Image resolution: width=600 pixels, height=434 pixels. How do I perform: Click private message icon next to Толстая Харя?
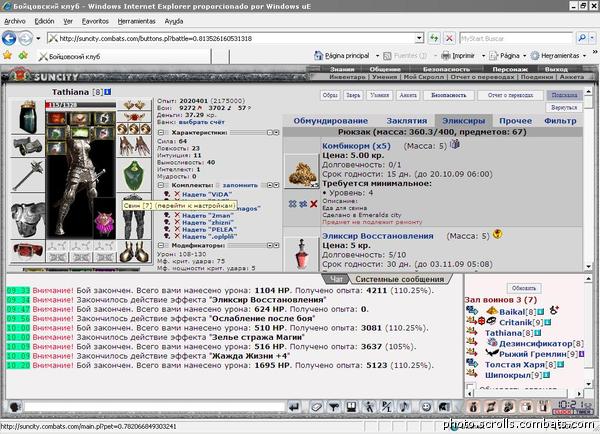[472, 363]
